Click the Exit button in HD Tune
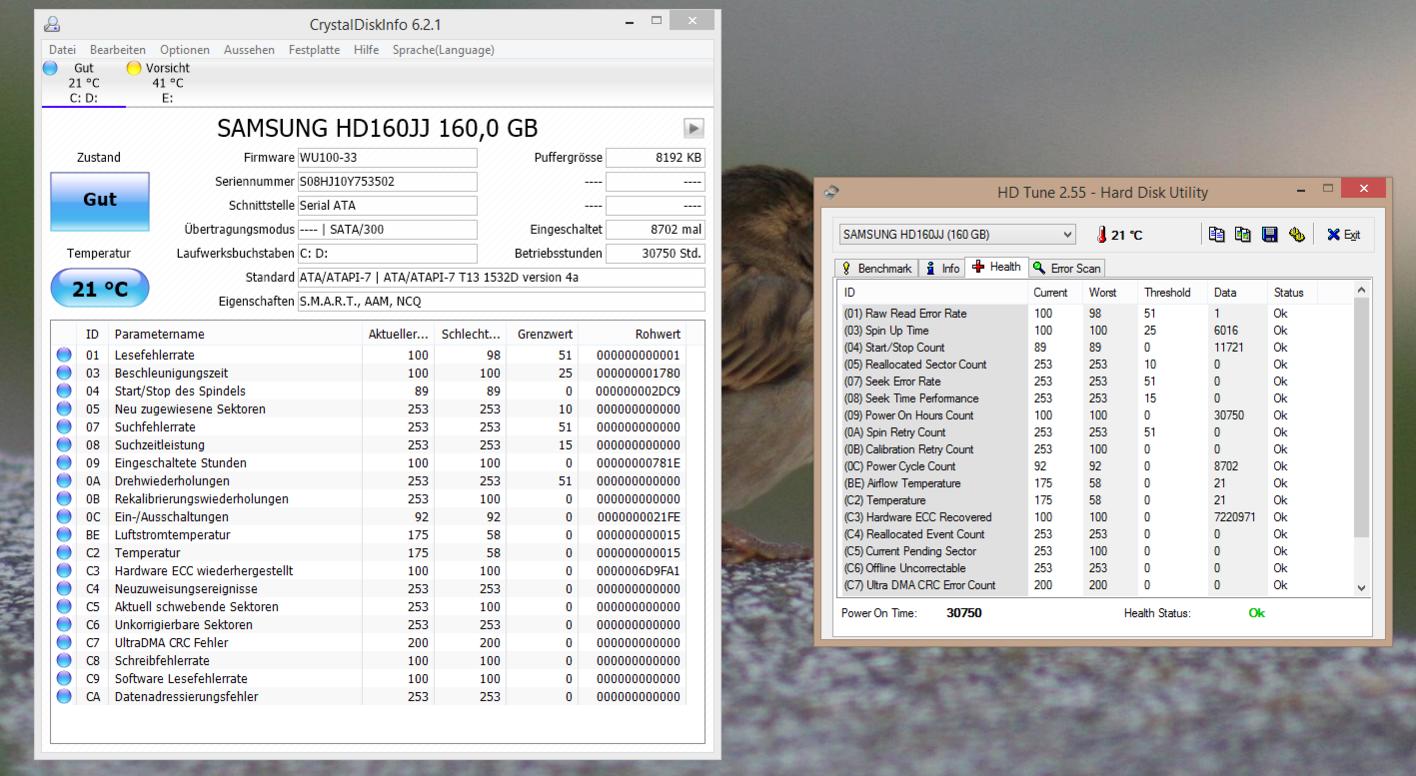This screenshot has height=776, width=1416. [1343, 235]
